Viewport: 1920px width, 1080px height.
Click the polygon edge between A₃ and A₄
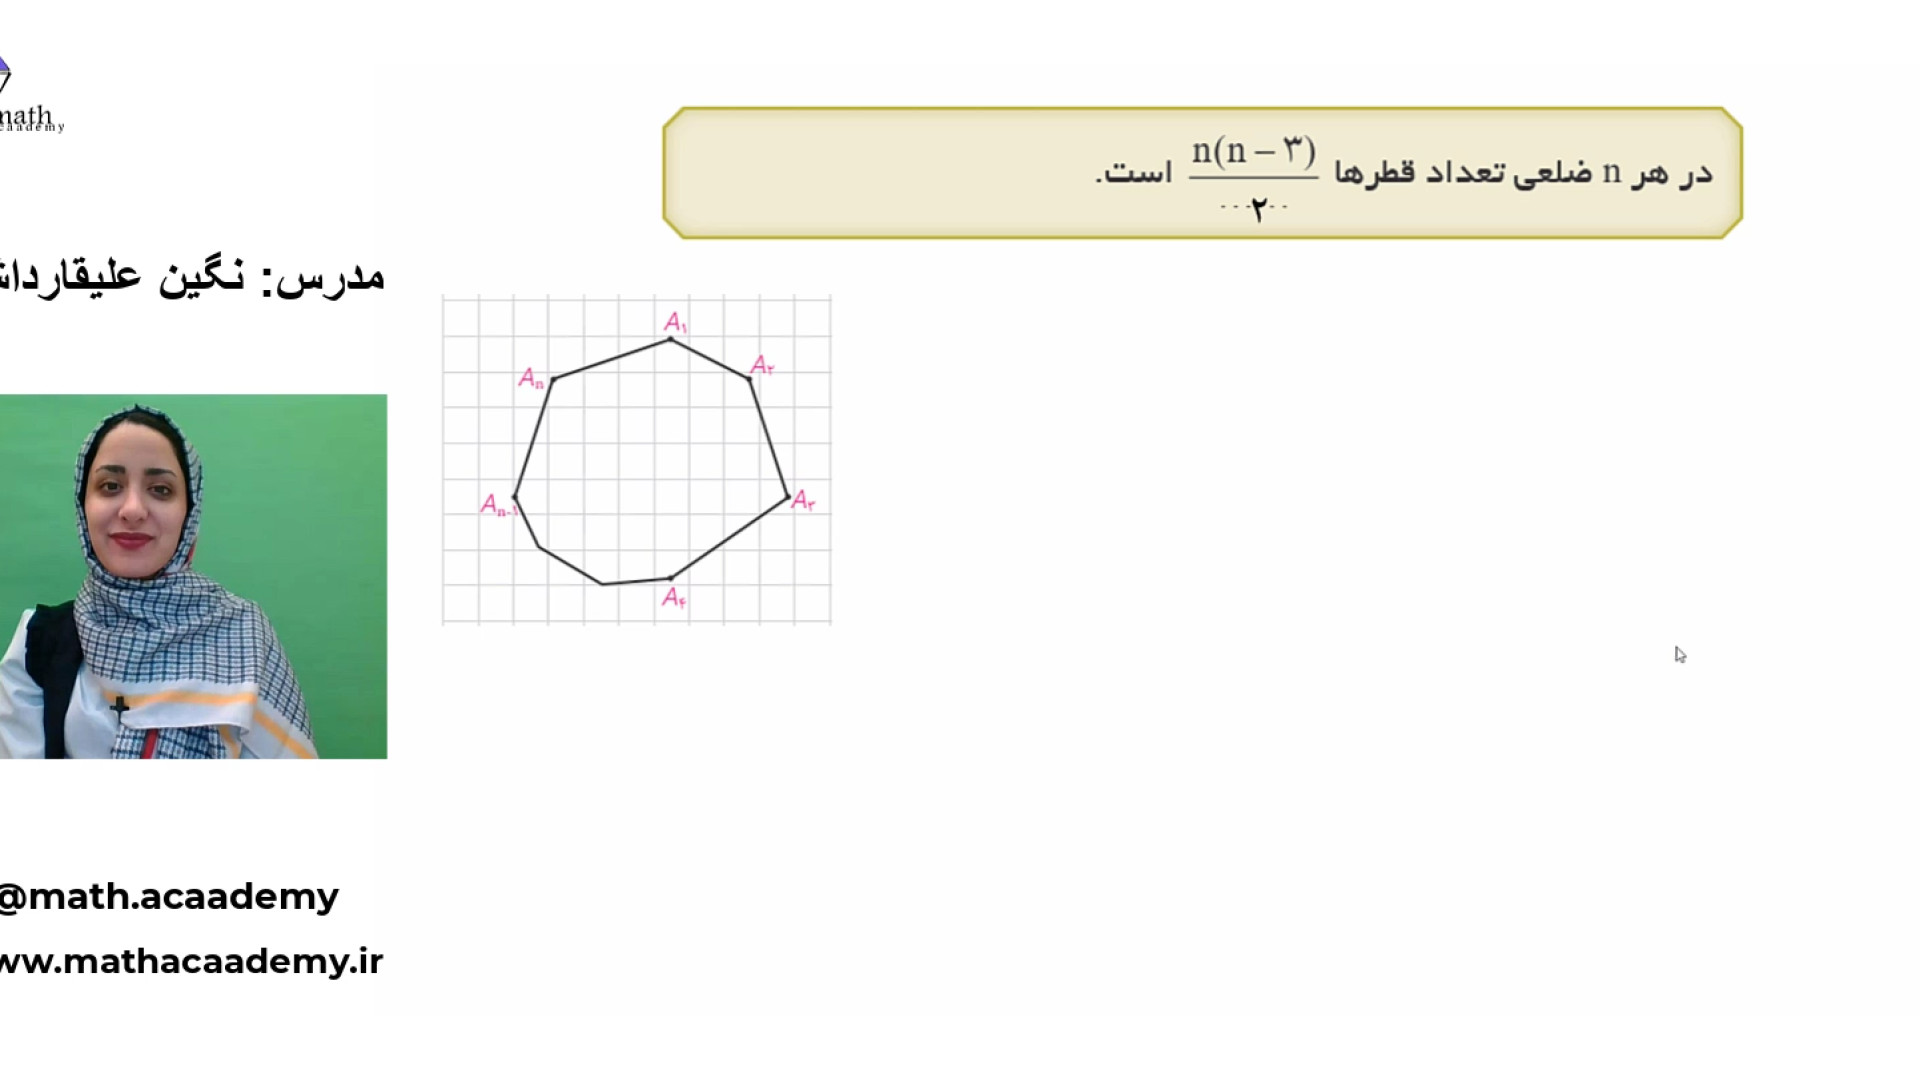pyautogui.click(x=729, y=538)
